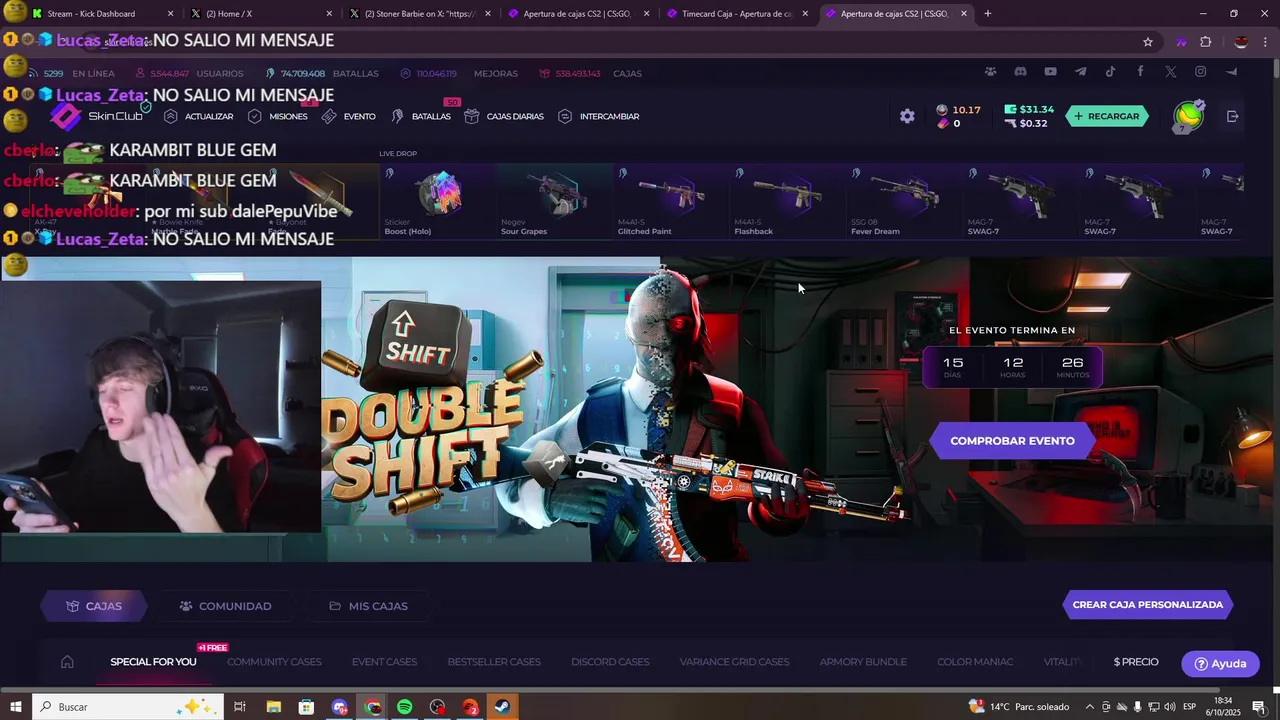1280x720 pixels.
Task: Open SSG 08 Fever Dream live drop
Action: [905, 201]
